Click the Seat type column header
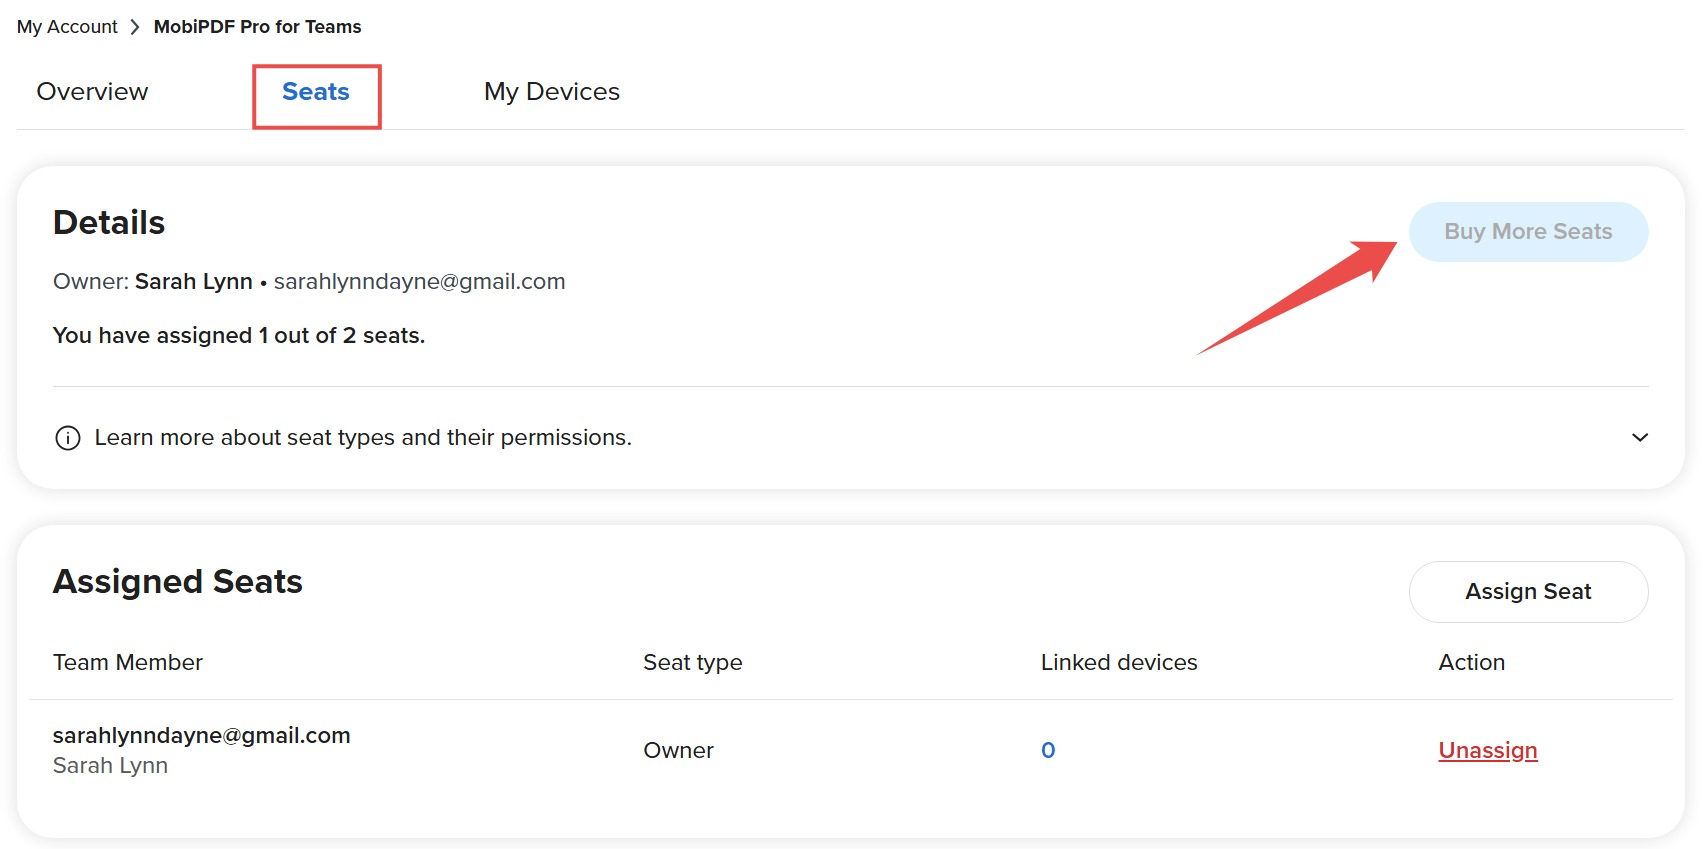1703x849 pixels. (693, 662)
